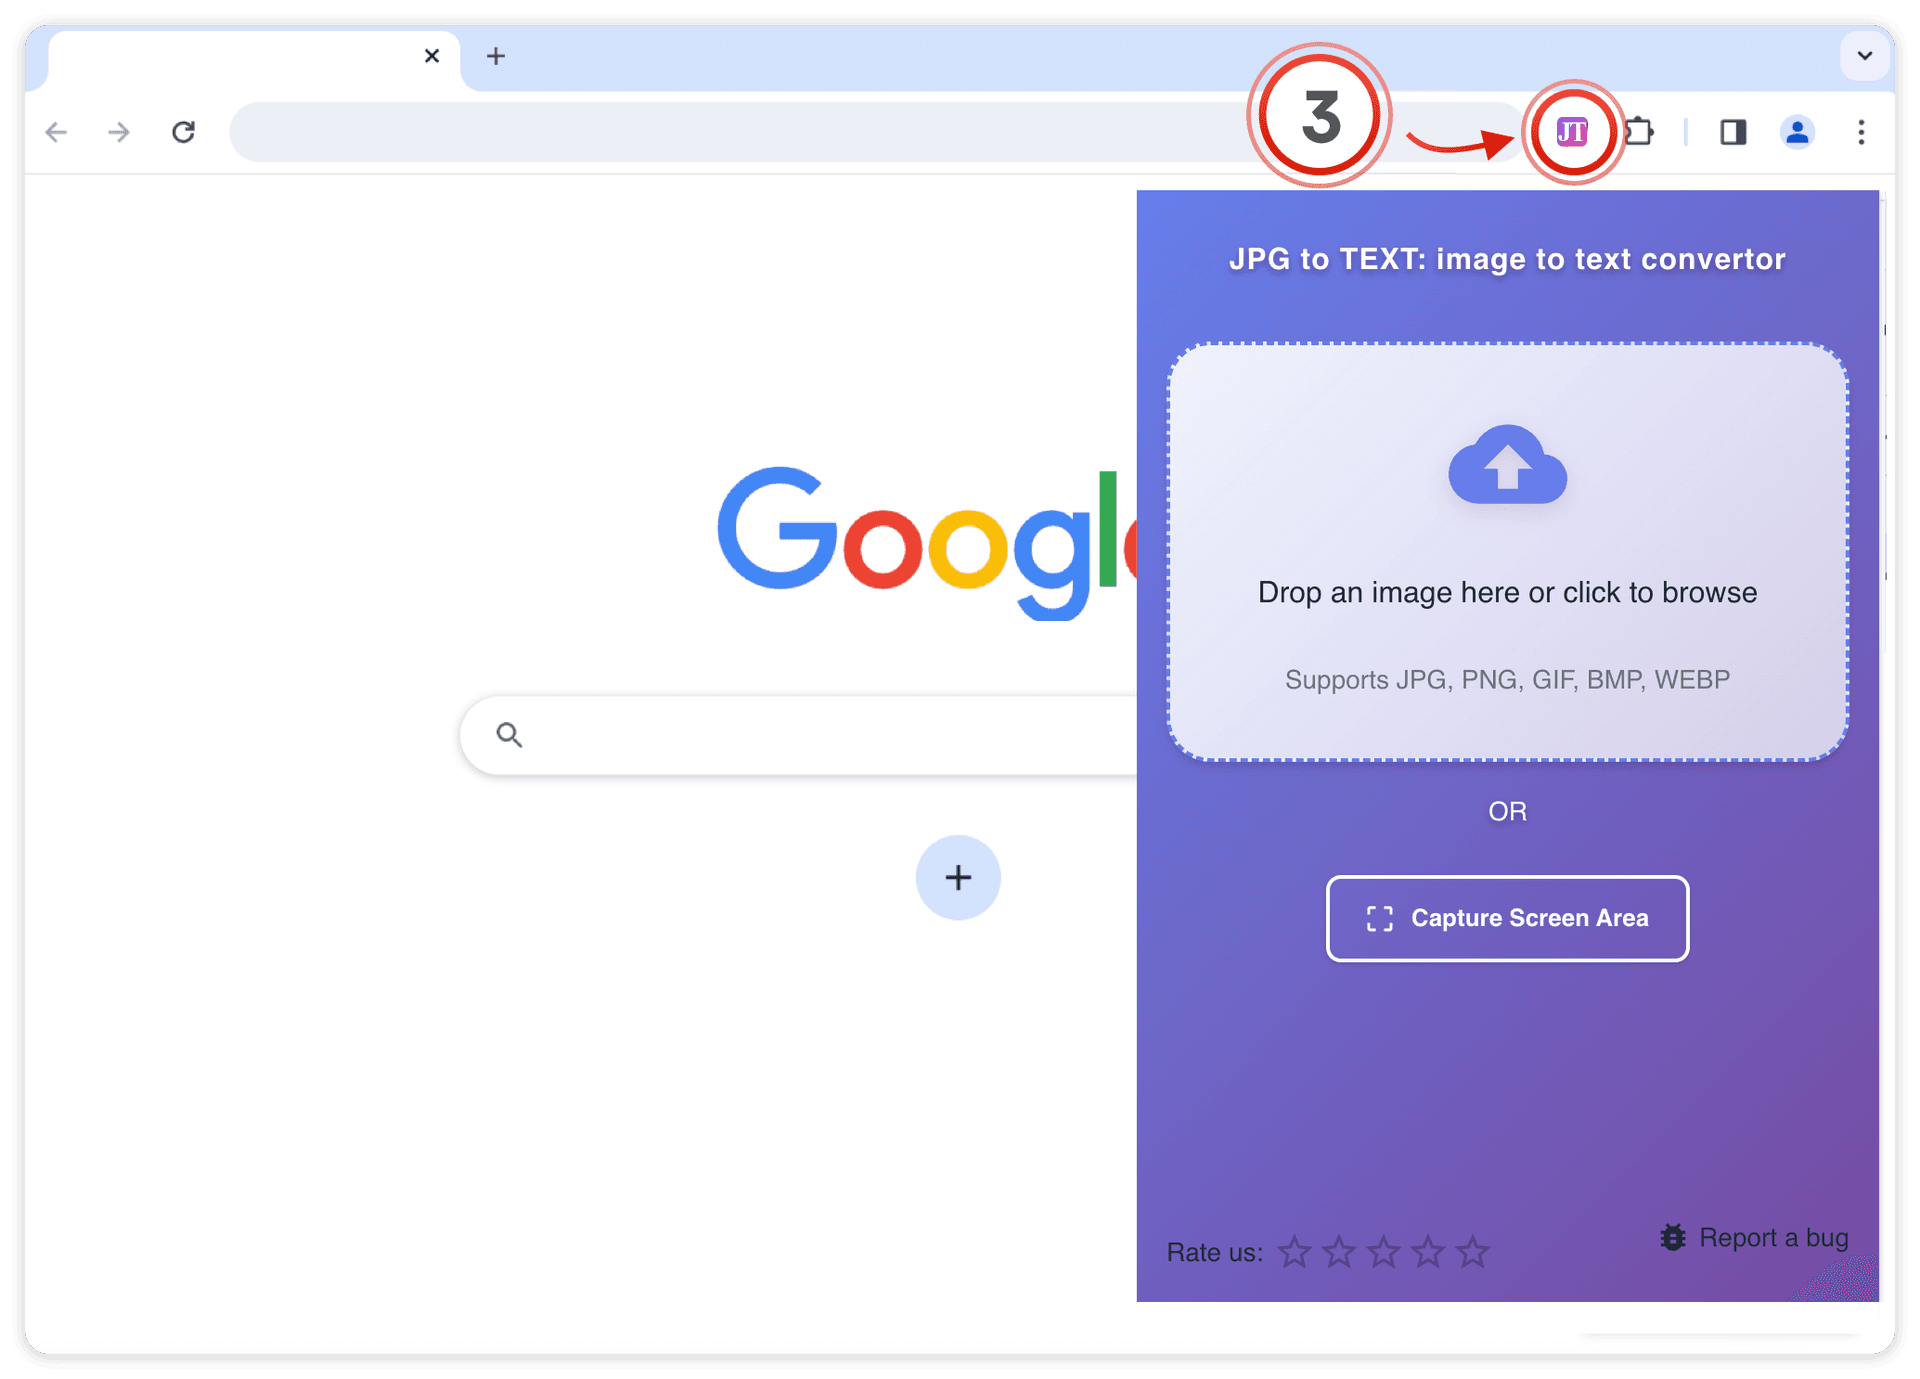This screenshot has height=1379, width=1920.
Task: Open the Chrome three-dot menu
Action: [1861, 132]
